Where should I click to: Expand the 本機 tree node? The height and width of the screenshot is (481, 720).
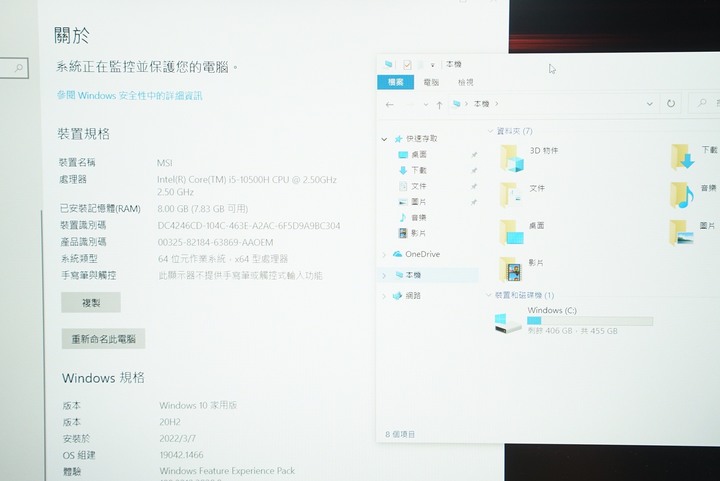[384, 275]
